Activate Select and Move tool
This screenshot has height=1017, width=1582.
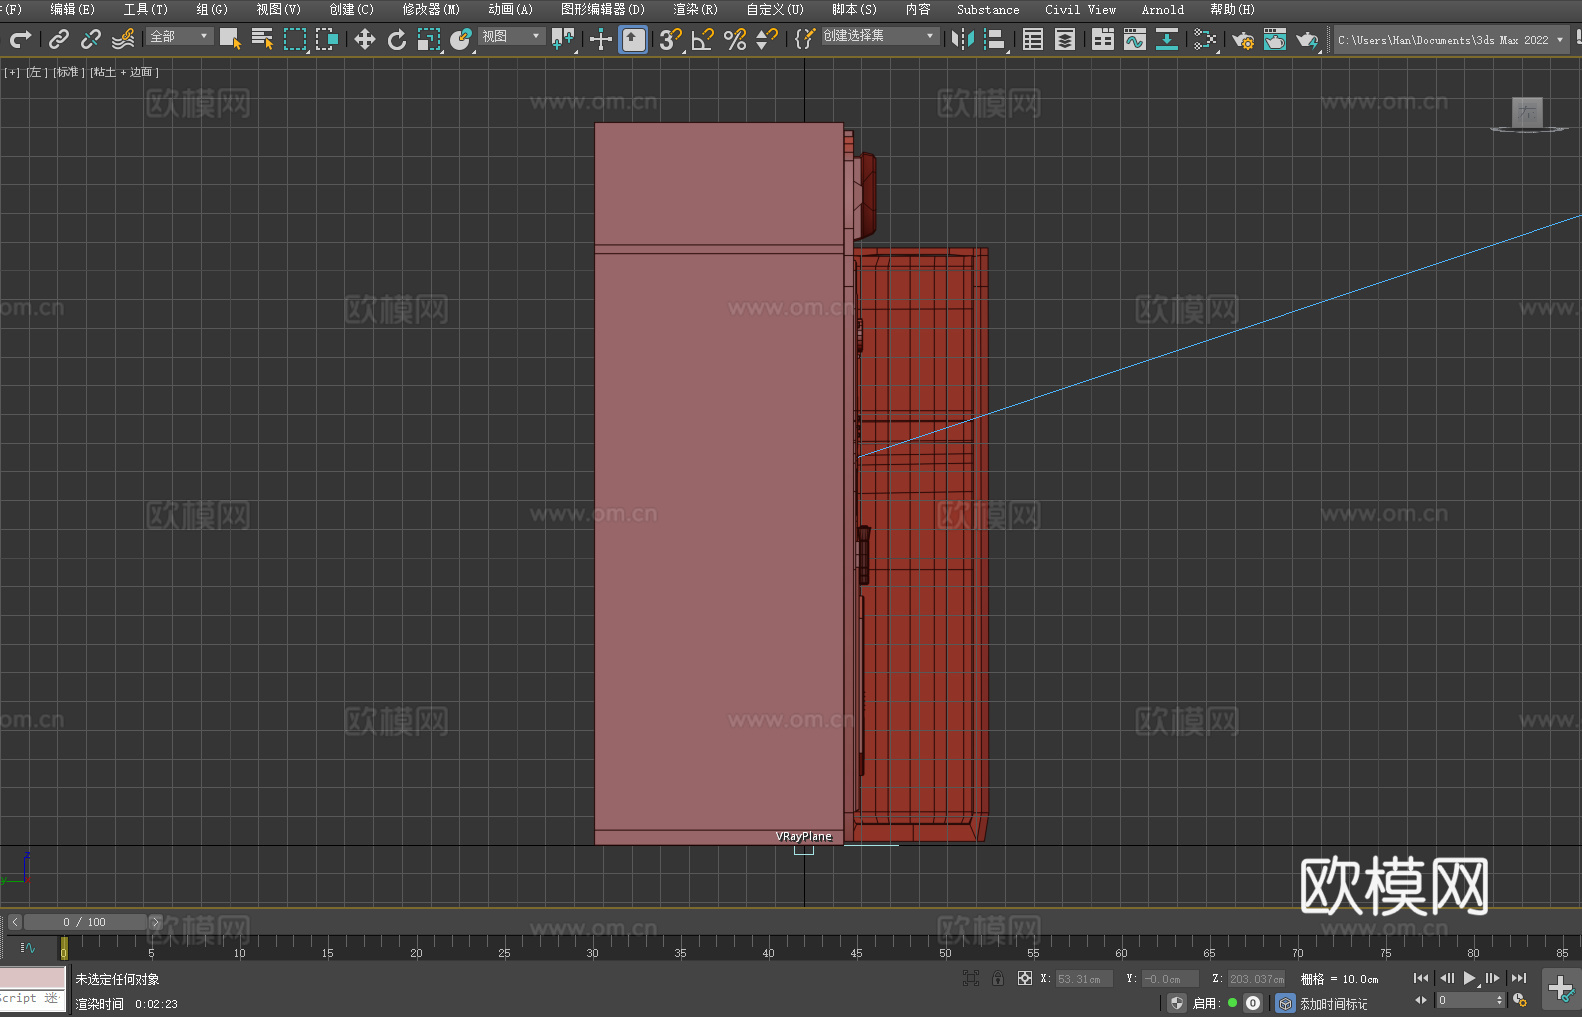(365, 39)
